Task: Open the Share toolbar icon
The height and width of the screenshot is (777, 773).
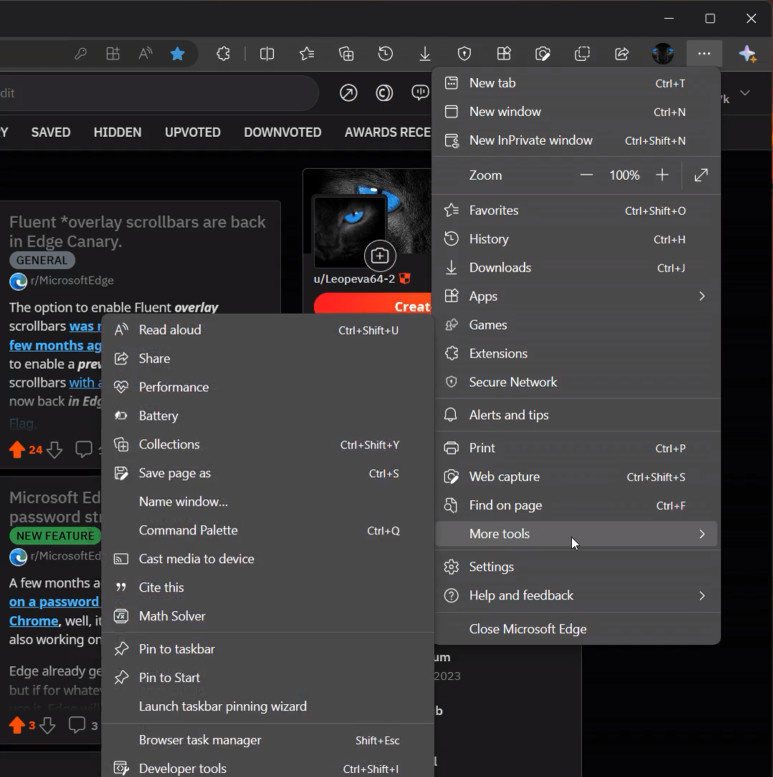Action: click(x=622, y=54)
